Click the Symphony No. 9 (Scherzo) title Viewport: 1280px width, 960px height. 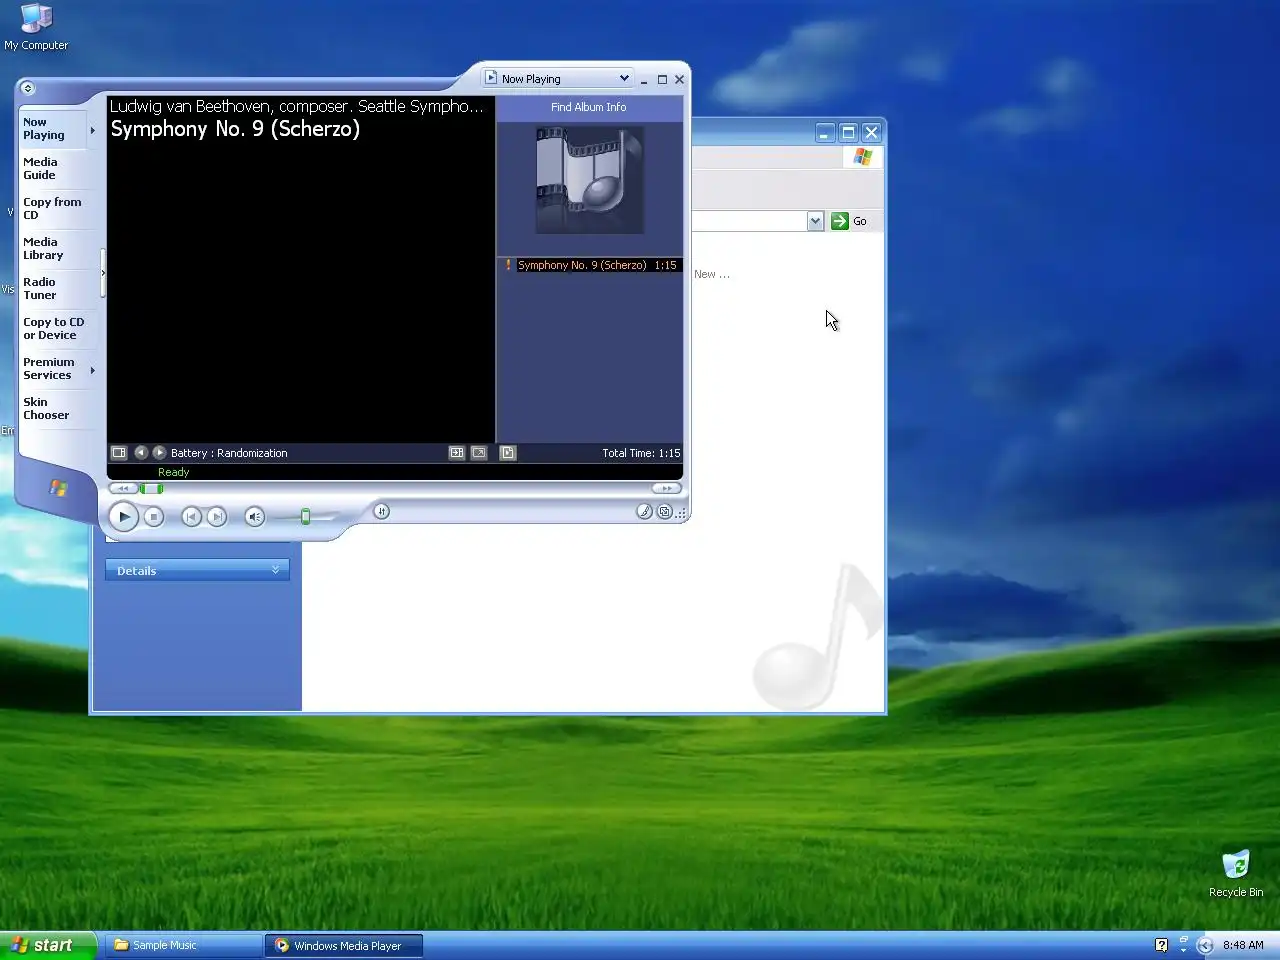(x=235, y=129)
